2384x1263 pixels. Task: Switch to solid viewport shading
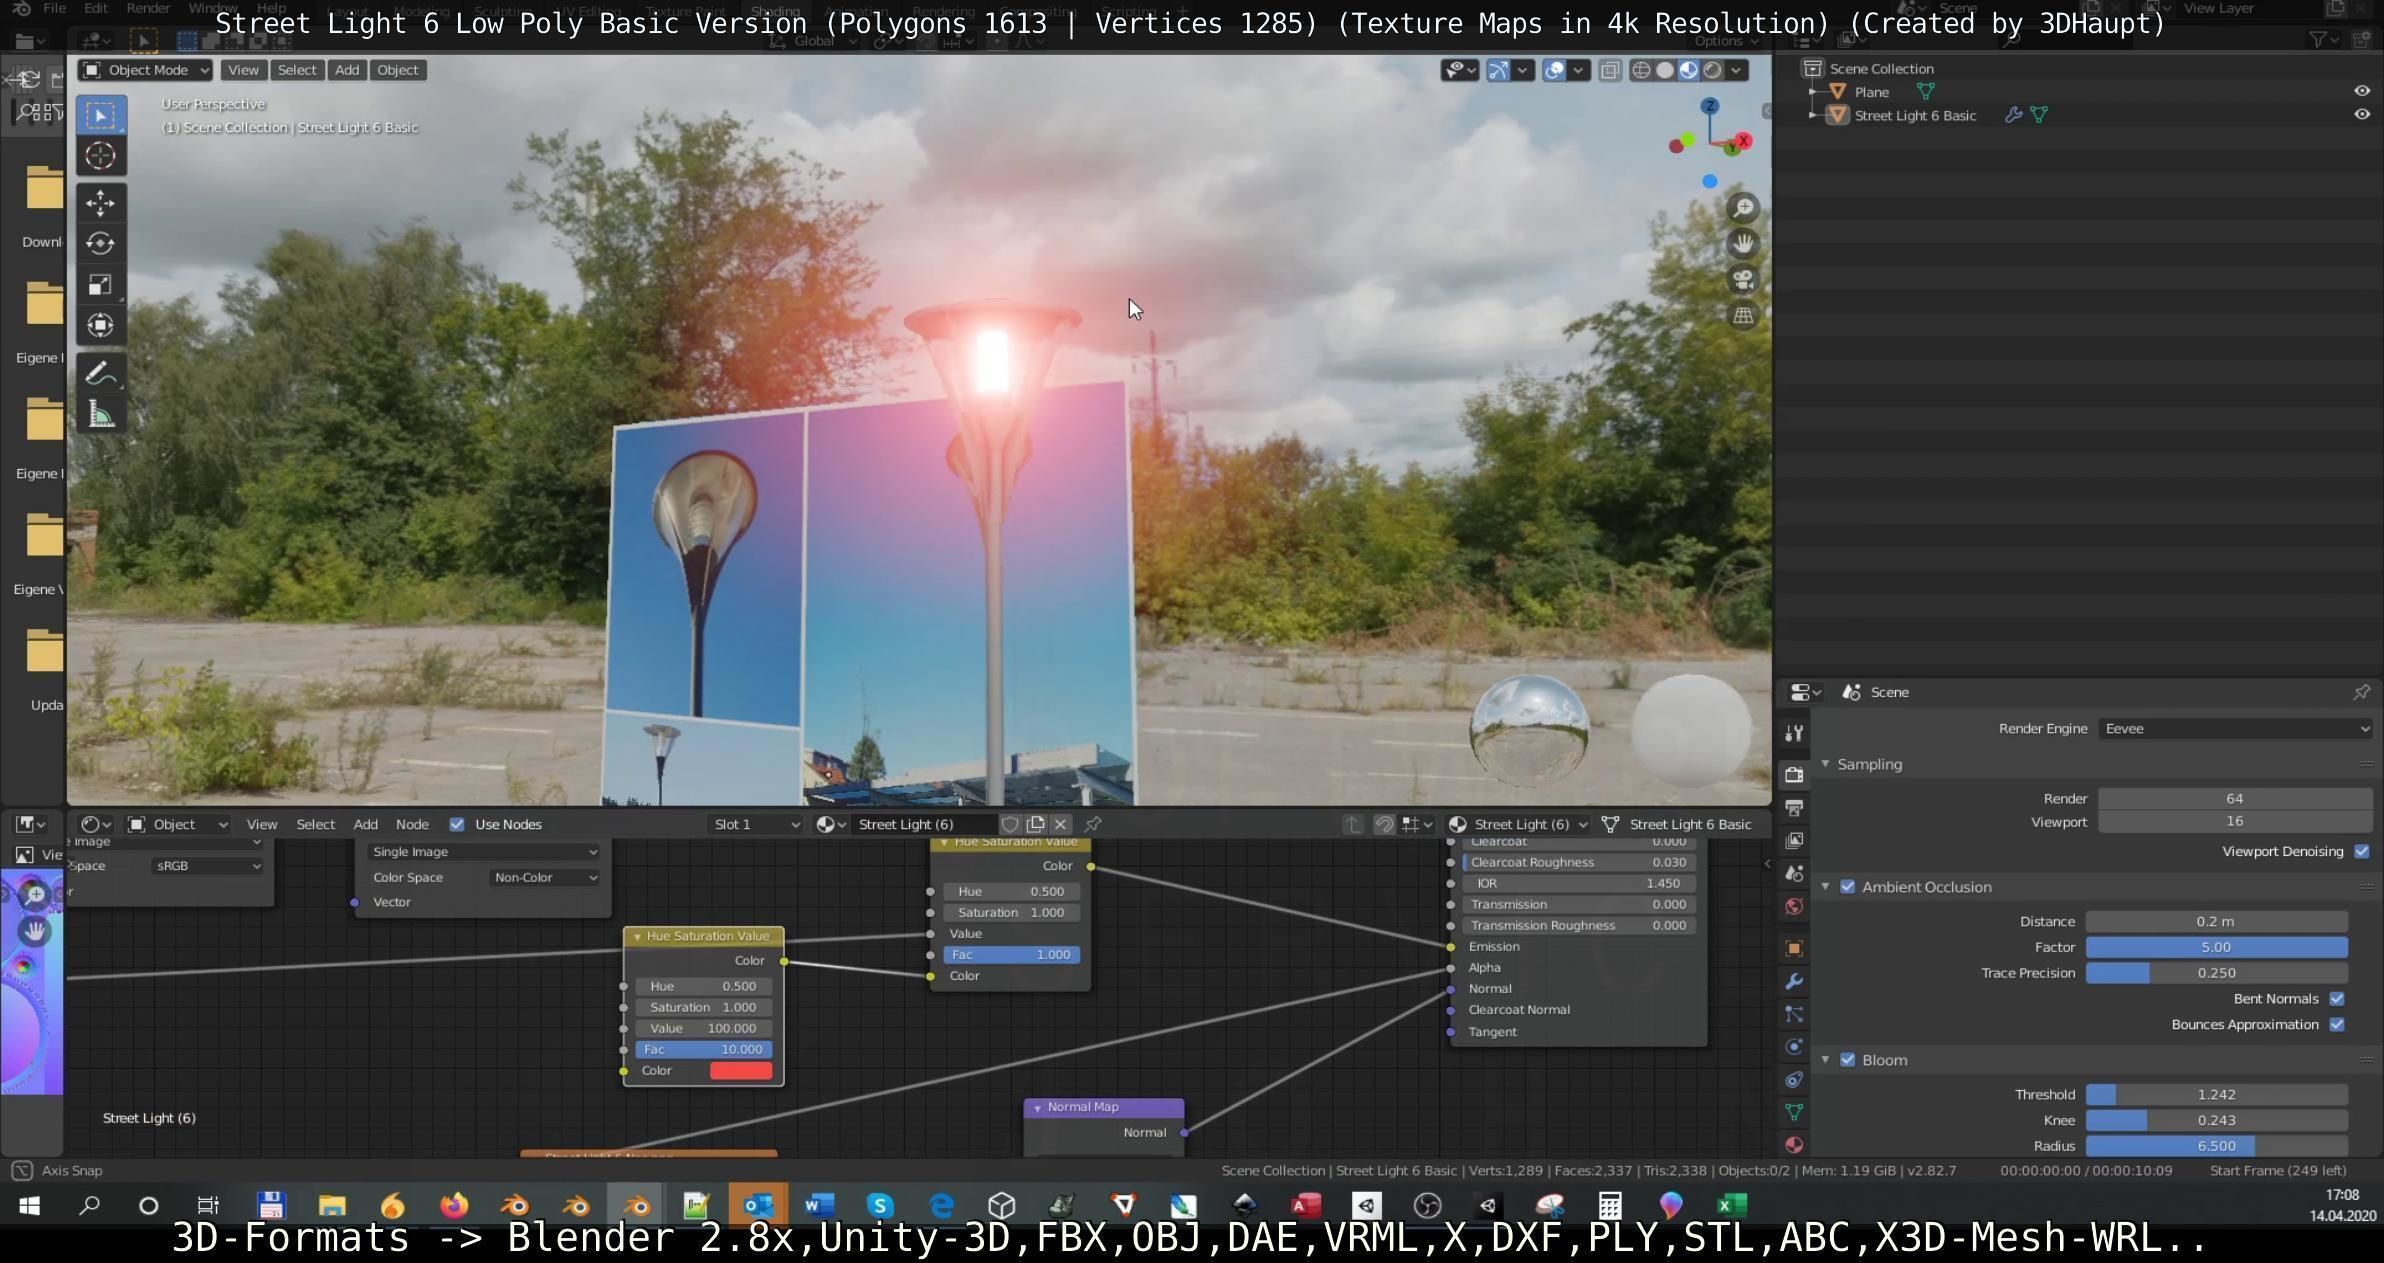pyautogui.click(x=1665, y=70)
